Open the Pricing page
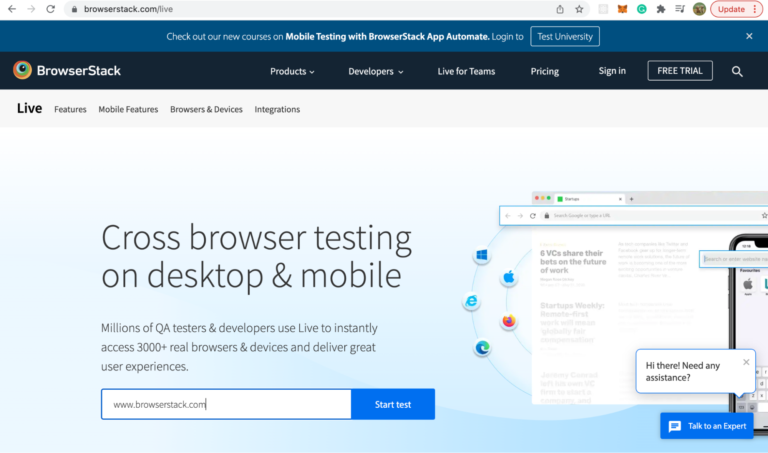 click(x=545, y=72)
